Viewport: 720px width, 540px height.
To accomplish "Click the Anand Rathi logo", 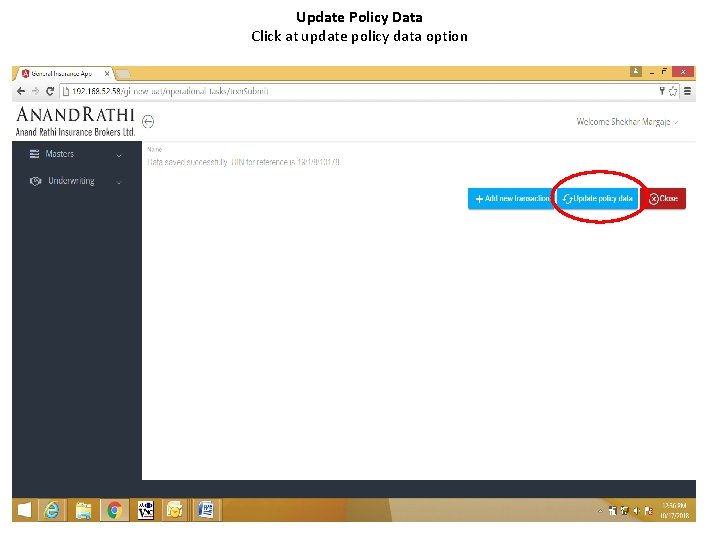I will click(x=75, y=122).
